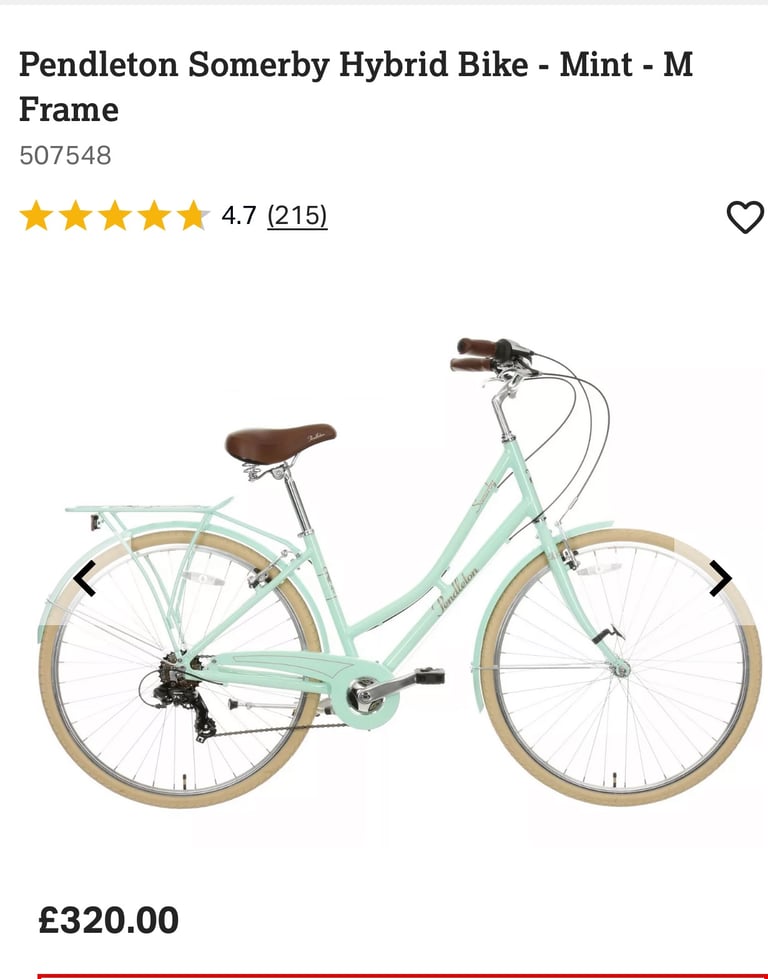
Task: Advance to the next product image with right arrow
Action: click(720, 578)
